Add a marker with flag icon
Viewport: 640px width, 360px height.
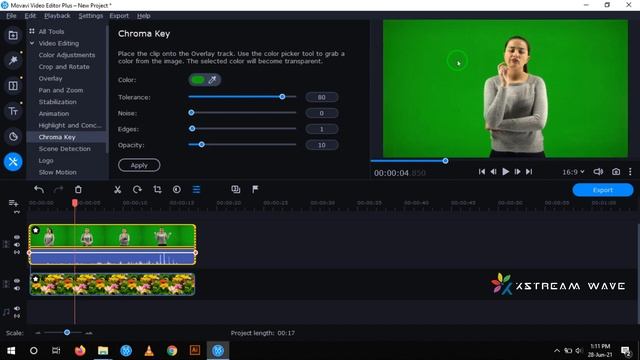[x=255, y=189]
